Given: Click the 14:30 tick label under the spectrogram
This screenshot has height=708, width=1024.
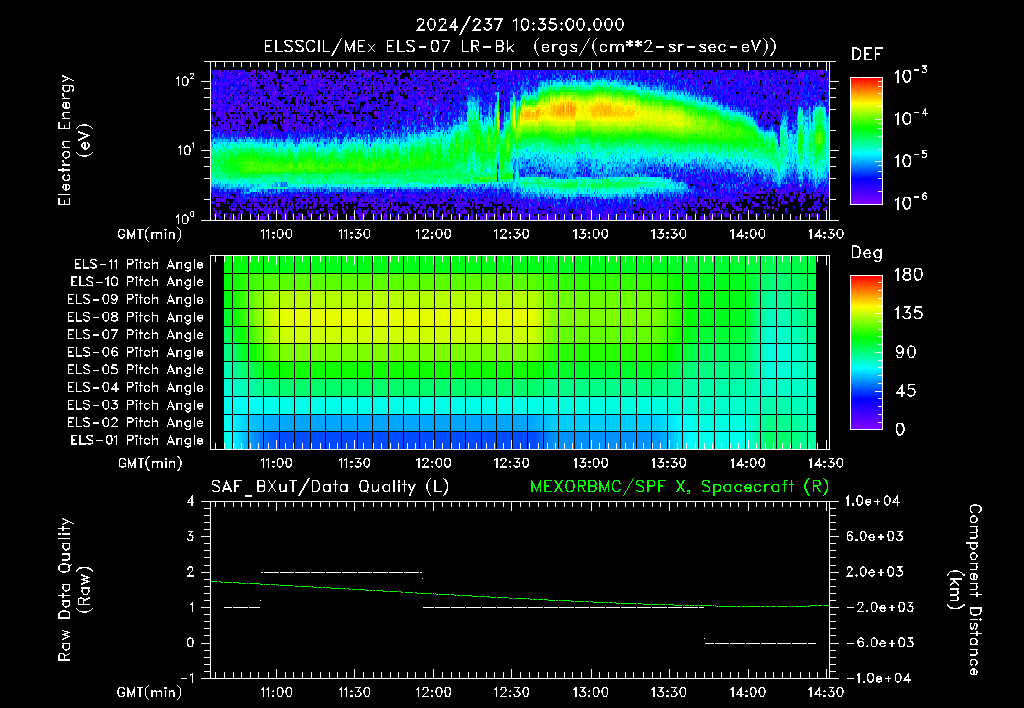Looking at the screenshot, I should (x=826, y=234).
